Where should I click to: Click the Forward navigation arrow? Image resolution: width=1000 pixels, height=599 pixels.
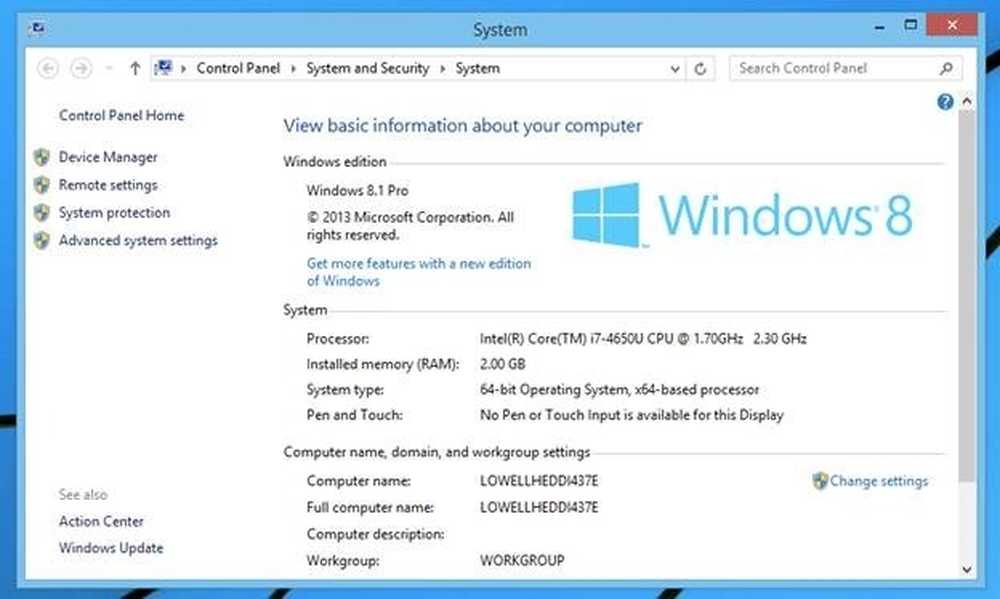[x=81, y=68]
